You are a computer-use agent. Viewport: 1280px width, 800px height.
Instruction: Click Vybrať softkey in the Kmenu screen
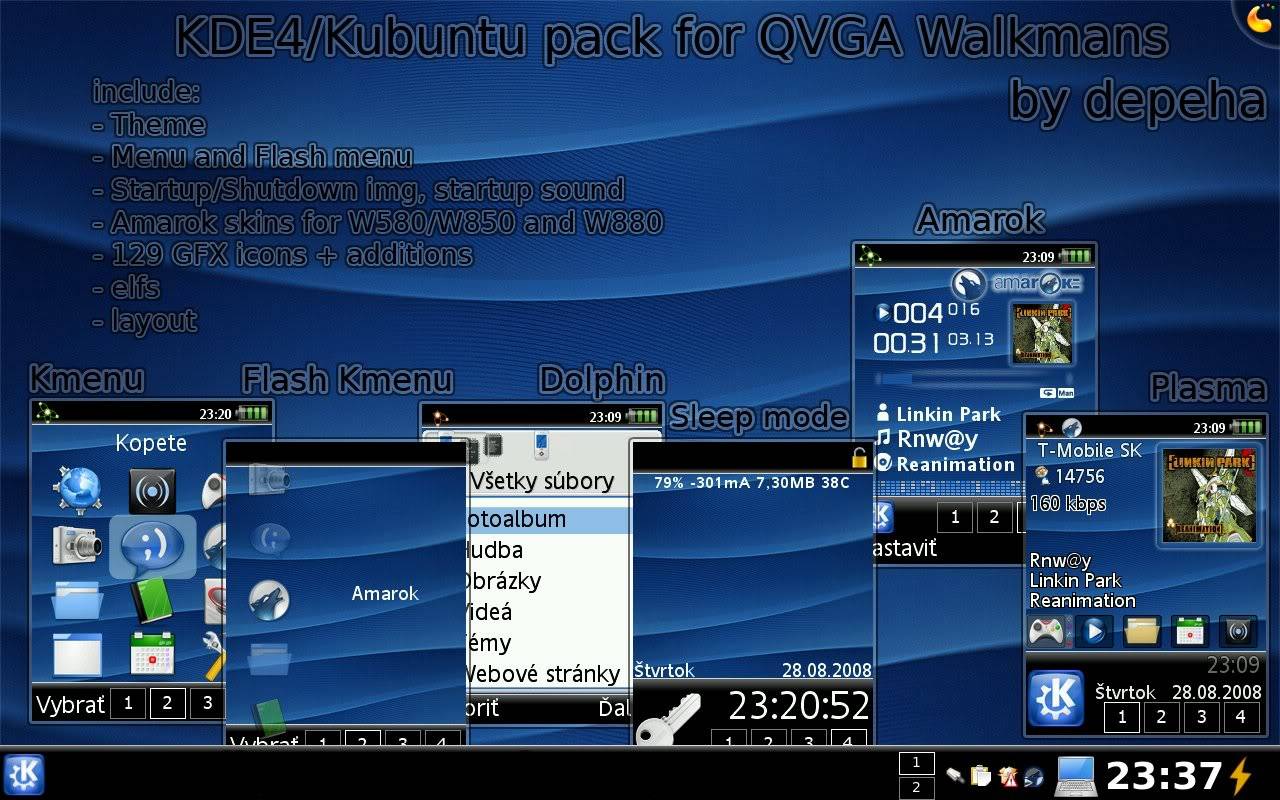pos(70,704)
